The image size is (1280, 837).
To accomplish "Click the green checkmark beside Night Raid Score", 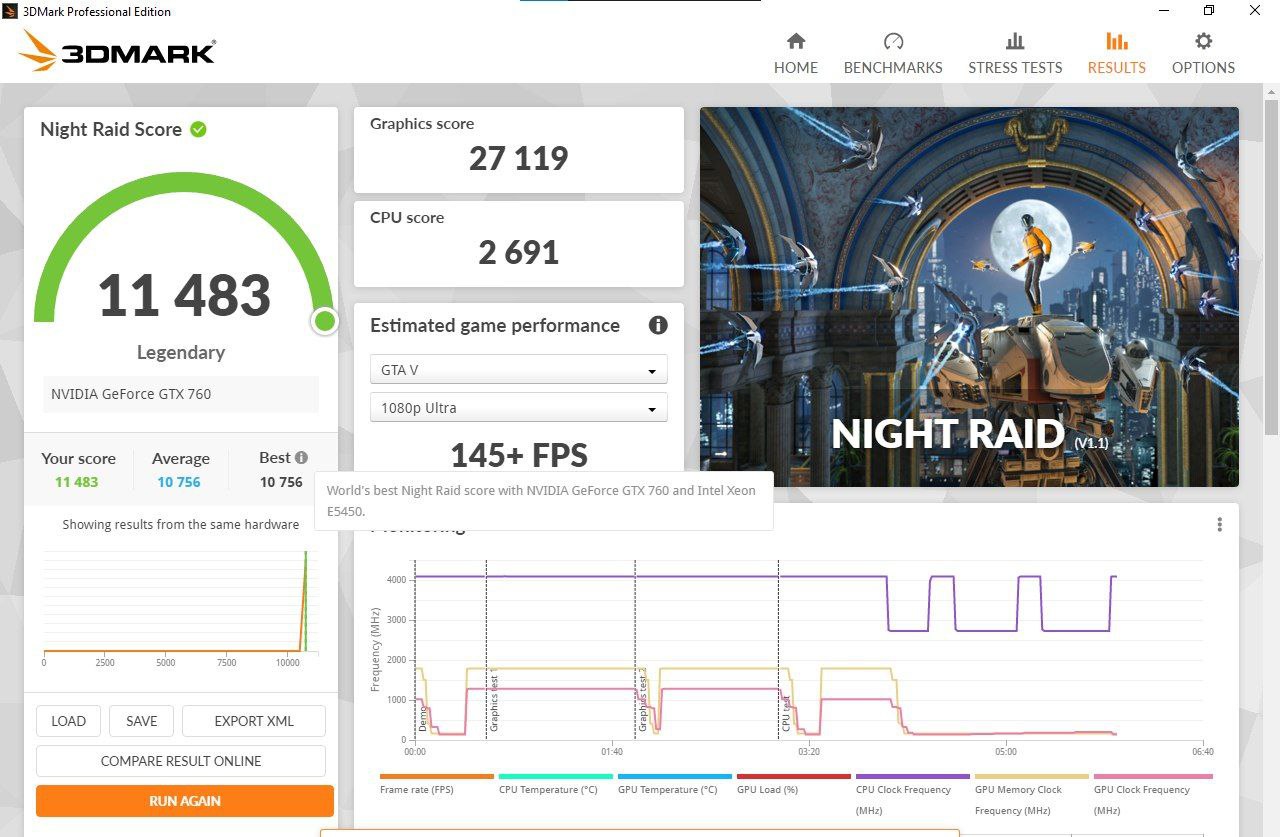I will (x=199, y=129).
